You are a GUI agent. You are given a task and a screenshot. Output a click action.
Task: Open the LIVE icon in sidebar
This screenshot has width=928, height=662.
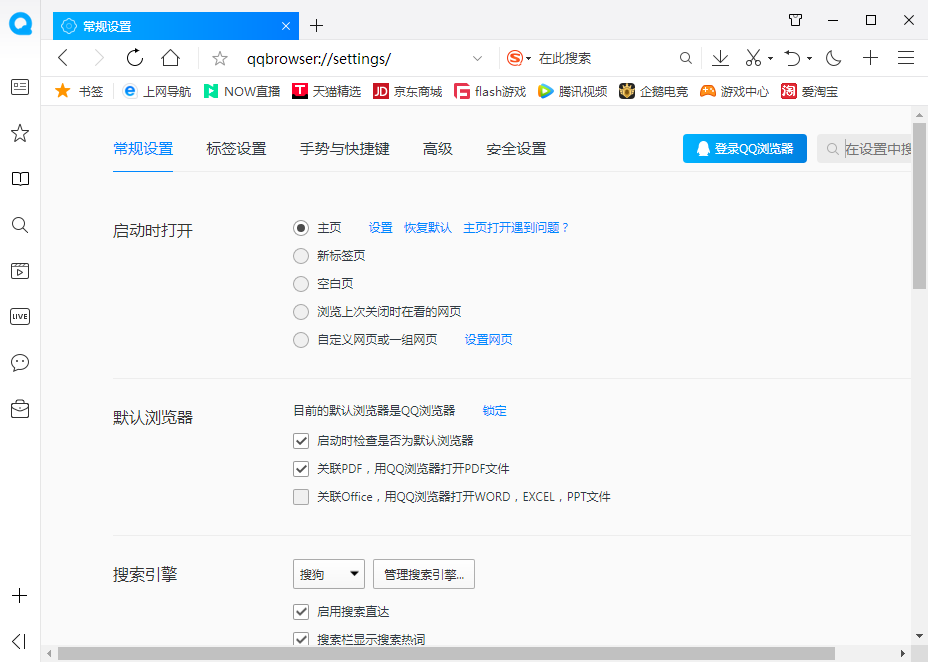pos(19,316)
